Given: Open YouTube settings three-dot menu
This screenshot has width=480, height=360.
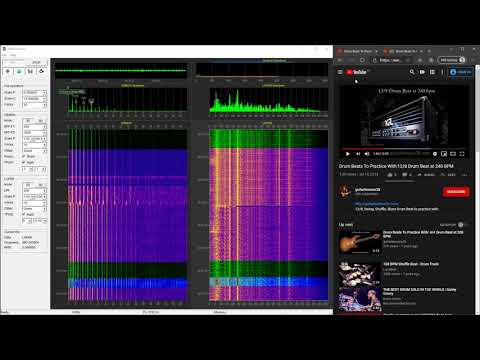Looking at the screenshot, I should coord(442,72).
